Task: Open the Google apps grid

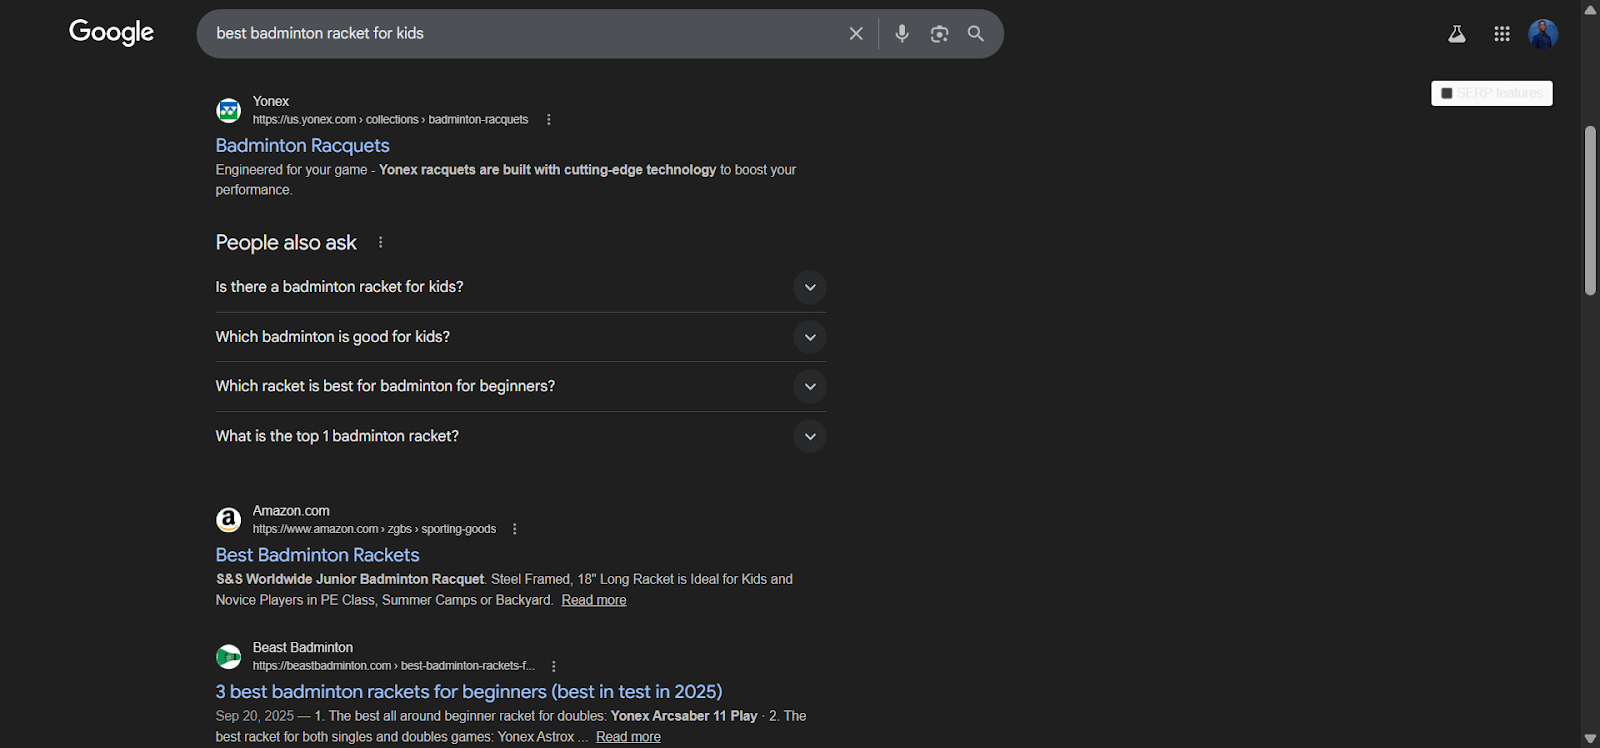Action: coord(1502,34)
